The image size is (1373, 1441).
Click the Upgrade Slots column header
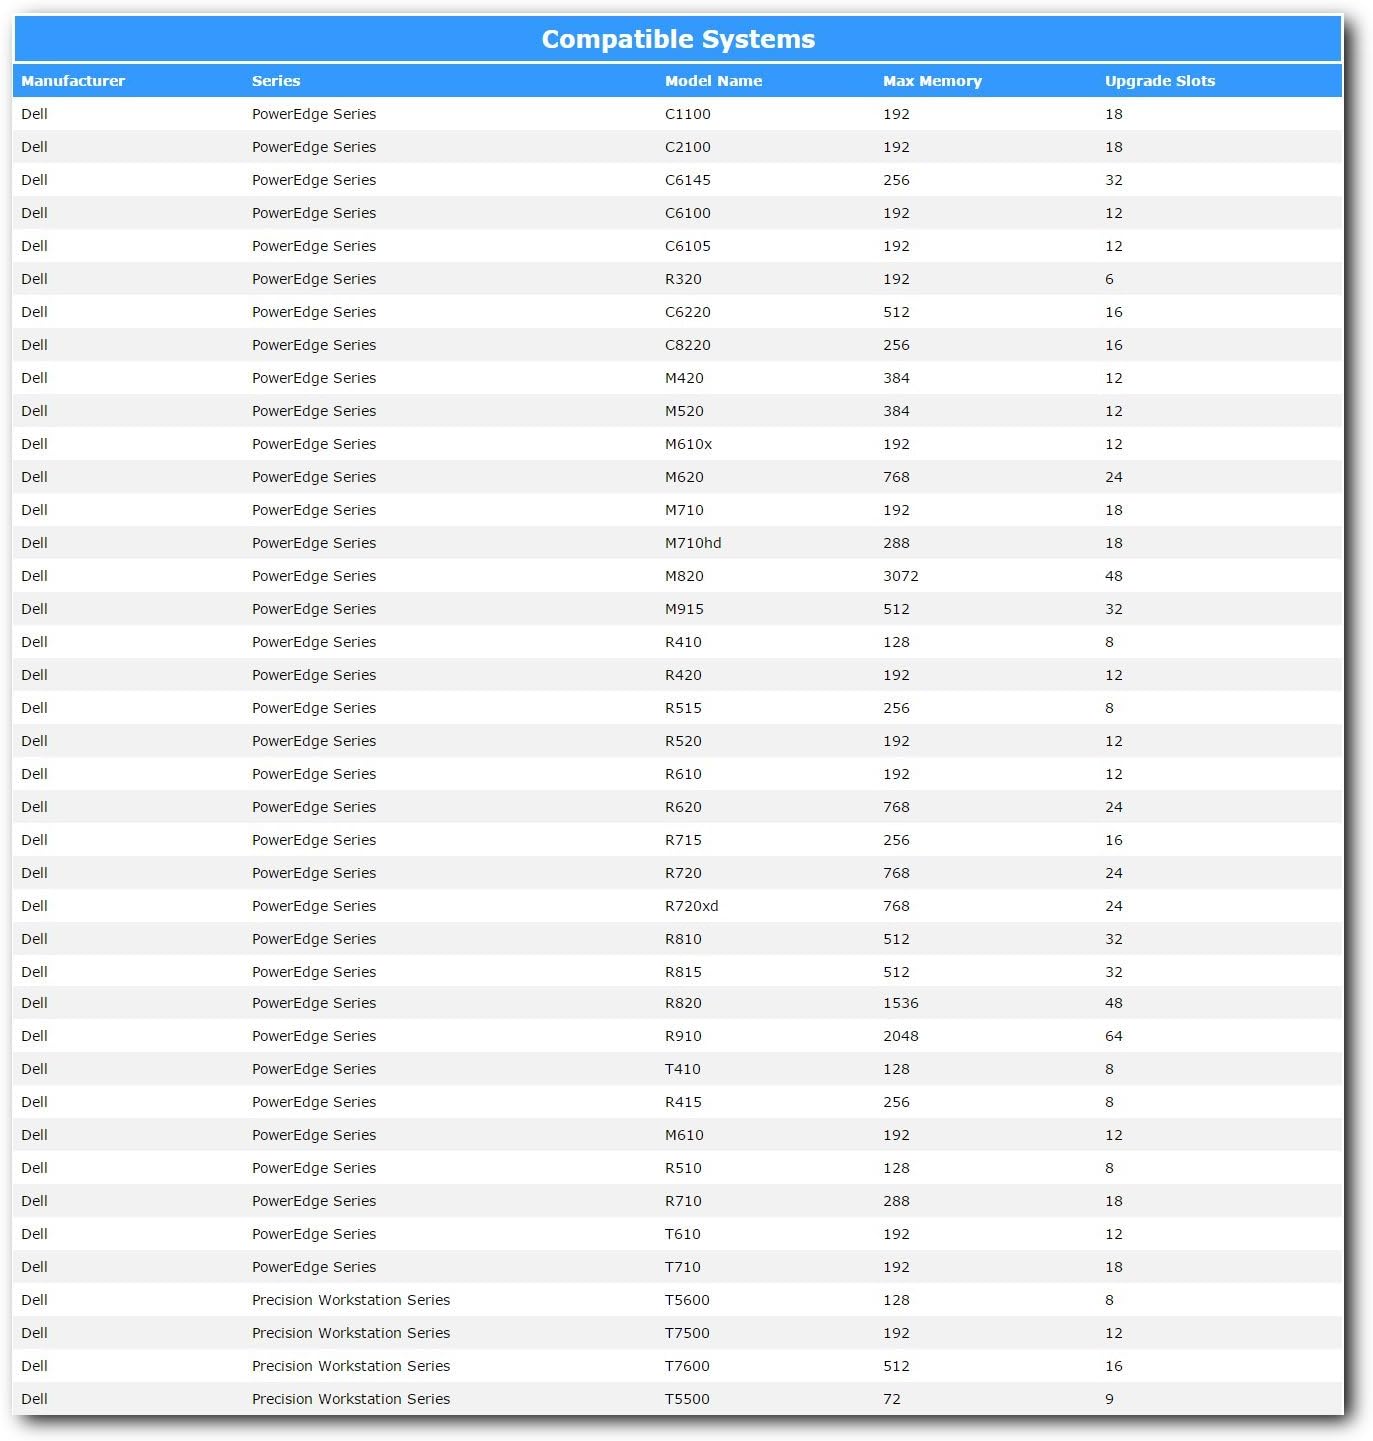tap(1160, 81)
